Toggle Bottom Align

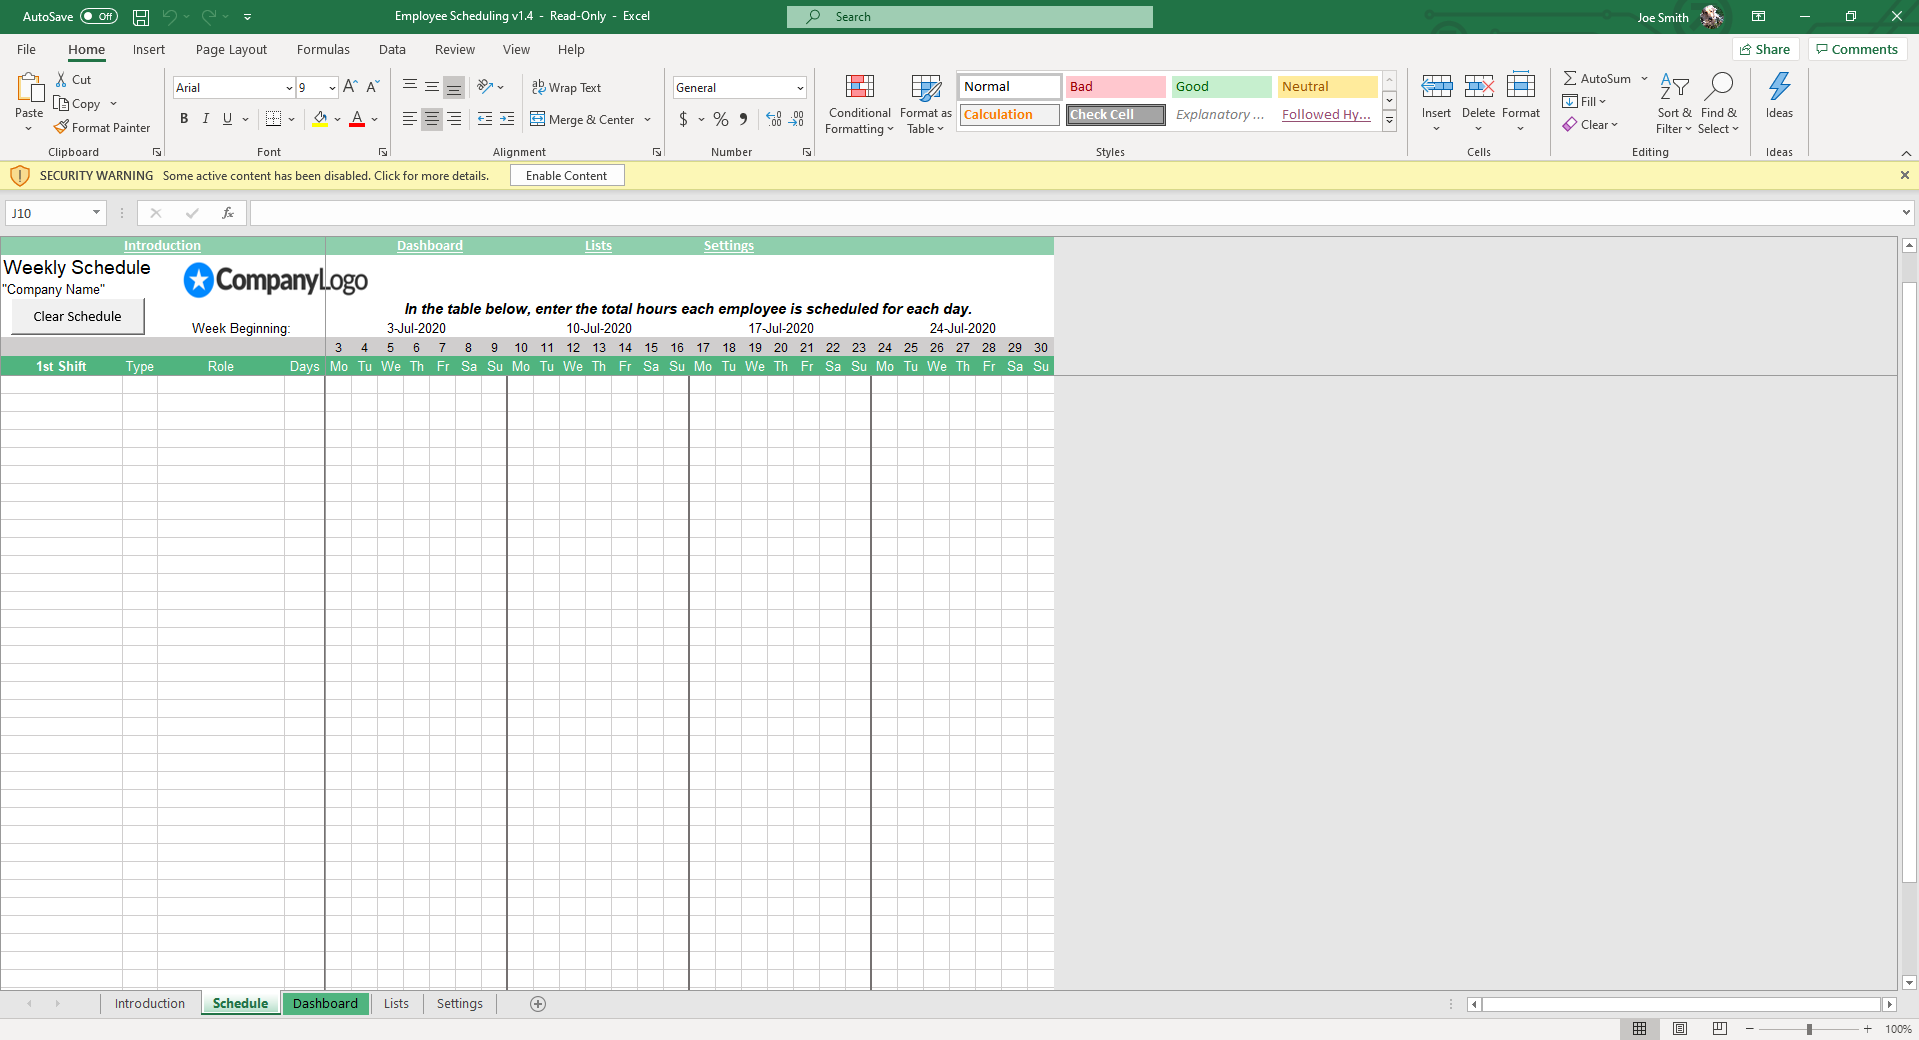pyautogui.click(x=454, y=87)
